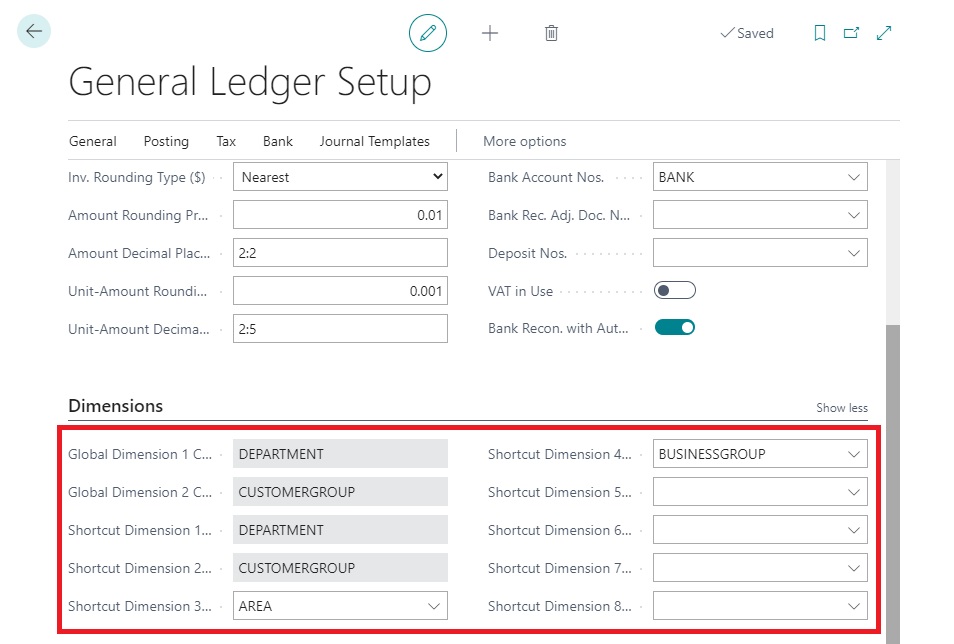Click the Amount Rounding Precision field

click(x=340, y=215)
